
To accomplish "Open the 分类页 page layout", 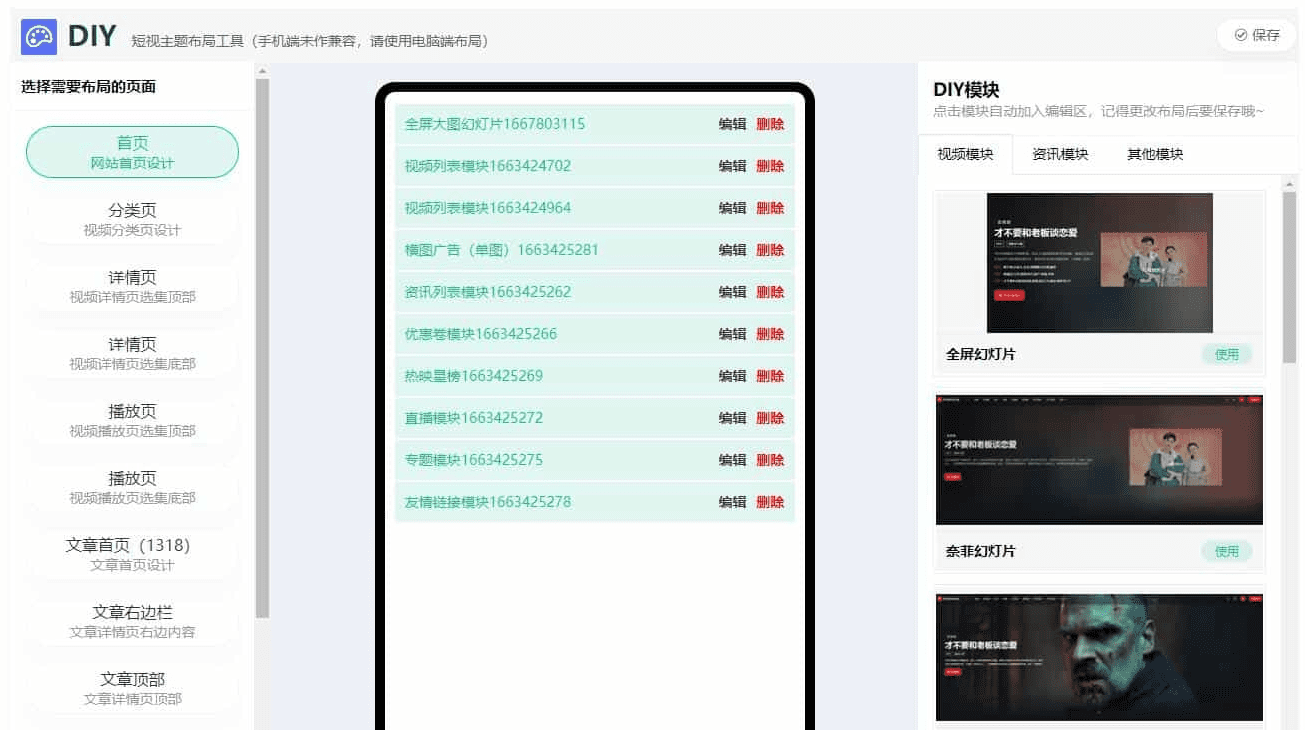I will point(132,219).
